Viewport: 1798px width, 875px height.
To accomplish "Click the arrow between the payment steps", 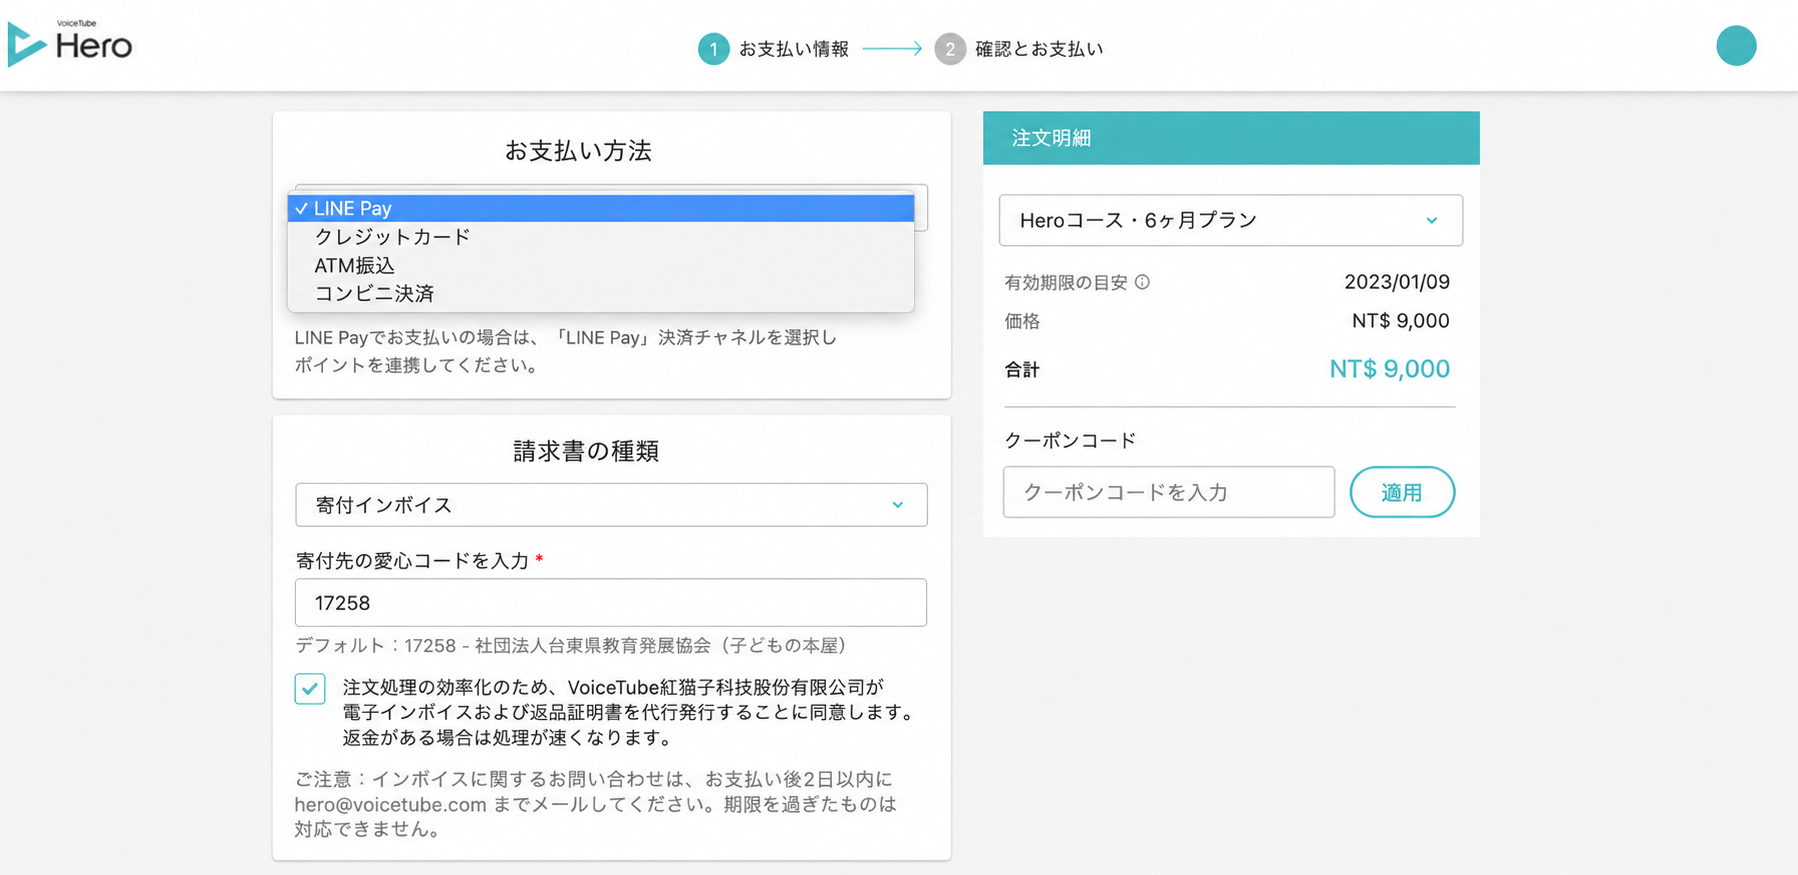I will point(892,48).
